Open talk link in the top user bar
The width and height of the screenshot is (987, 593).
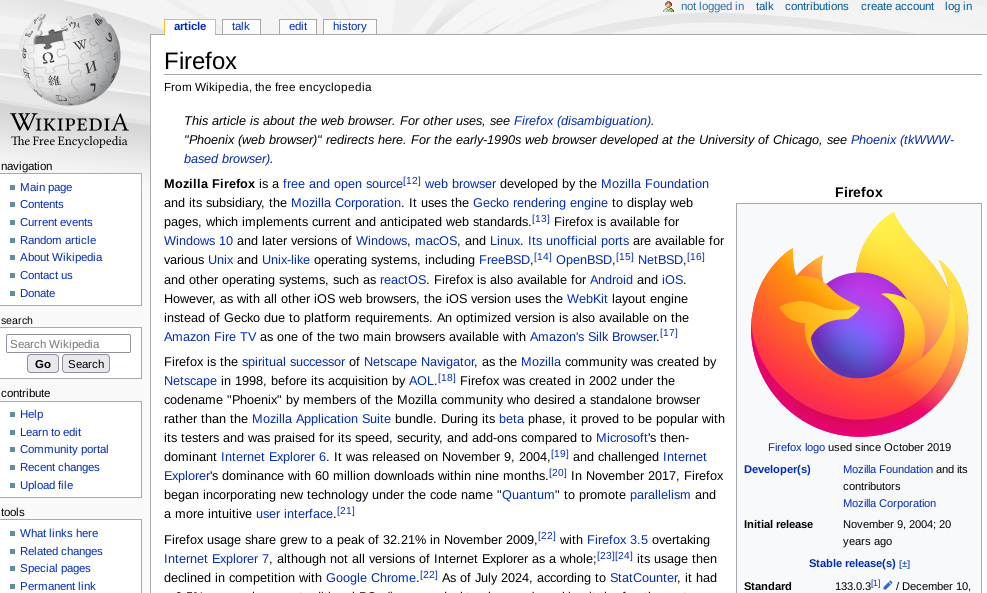pyautogui.click(x=764, y=6)
